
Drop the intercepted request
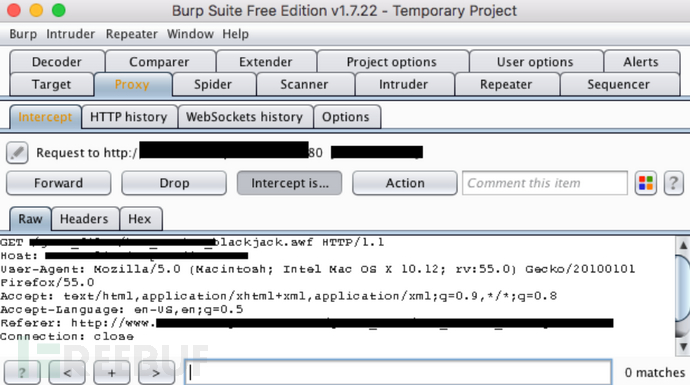tap(174, 183)
